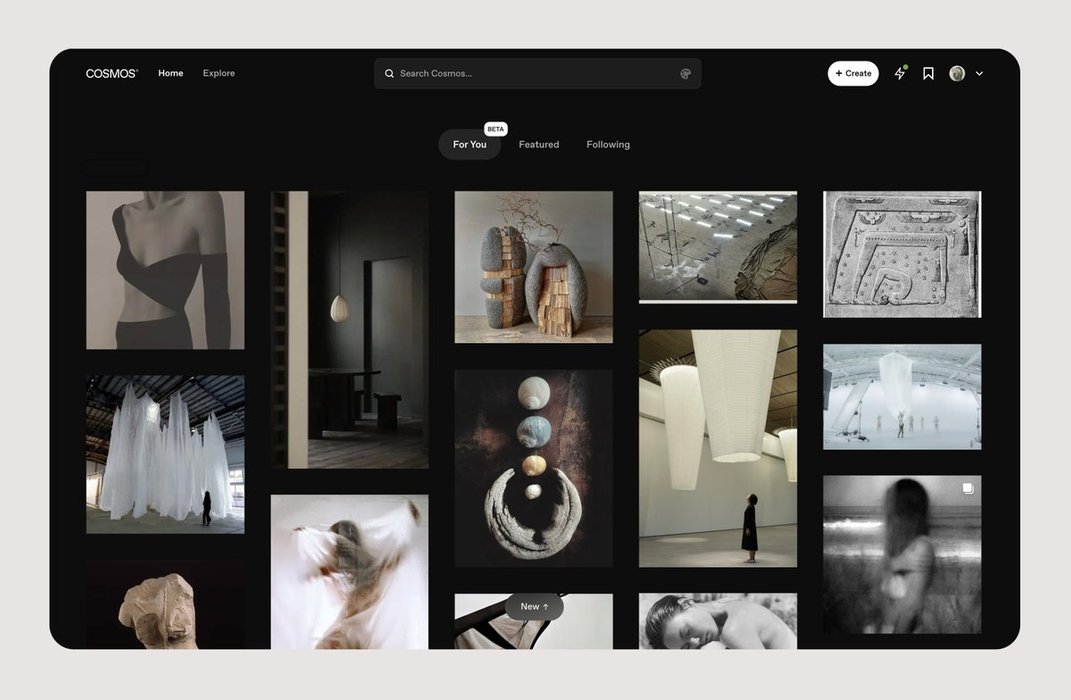This screenshot has width=1071, height=700.
Task: Click multi-image stack icon on blurred figure
Action: 967,489
